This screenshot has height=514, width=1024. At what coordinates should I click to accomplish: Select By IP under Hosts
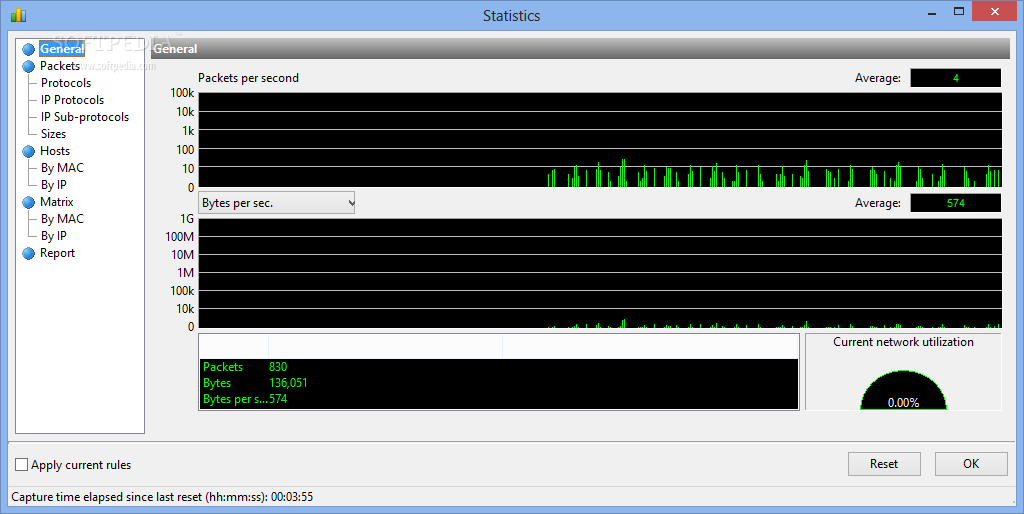pyautogui.click(x=54, y=185)
